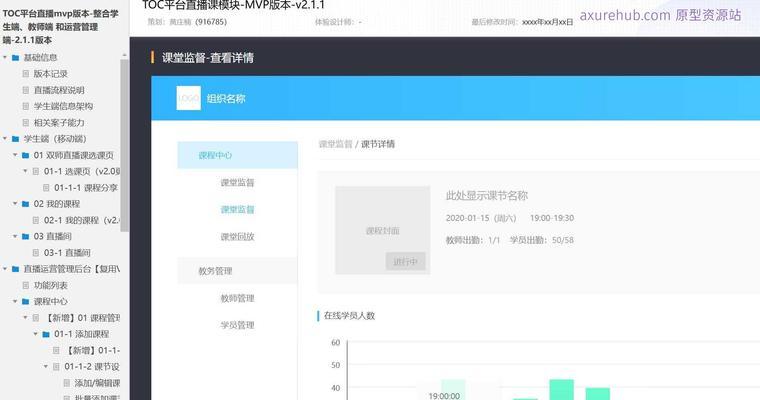Image resolution: width=760 pixels, height=400 pixels.
Task: Click the page icon next to 版本记录
Action: tap(26, 74)
